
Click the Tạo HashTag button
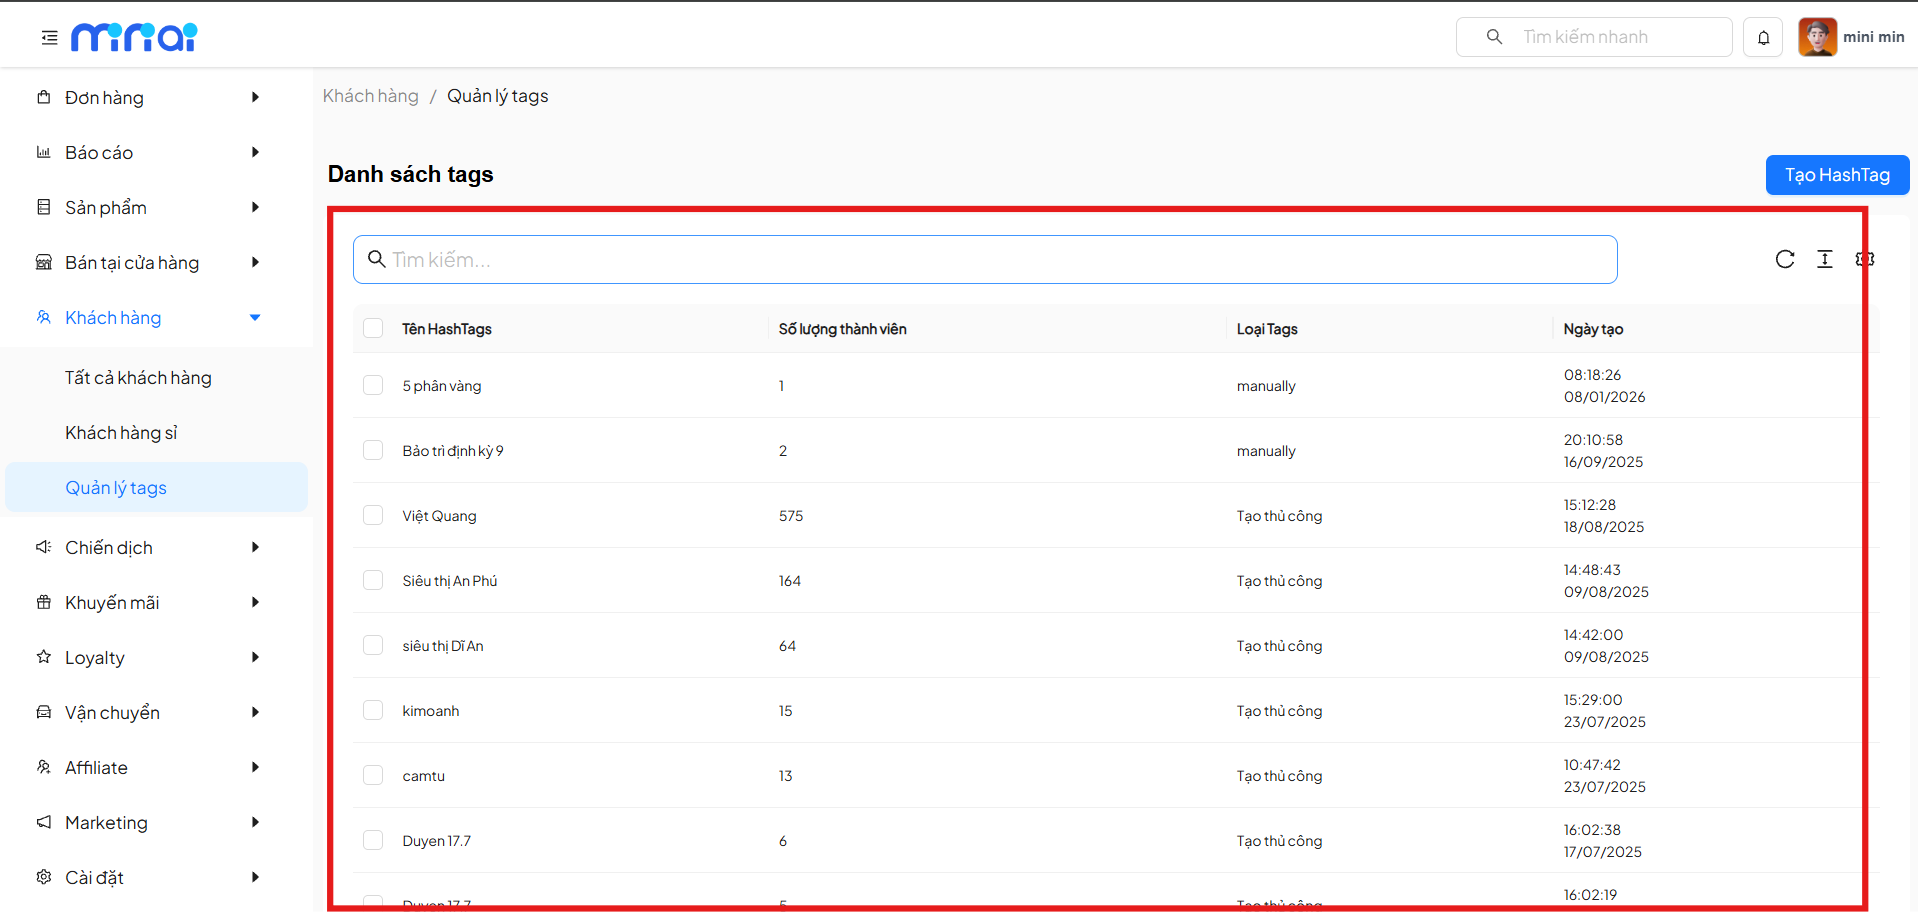click(x=1837, y=175)
